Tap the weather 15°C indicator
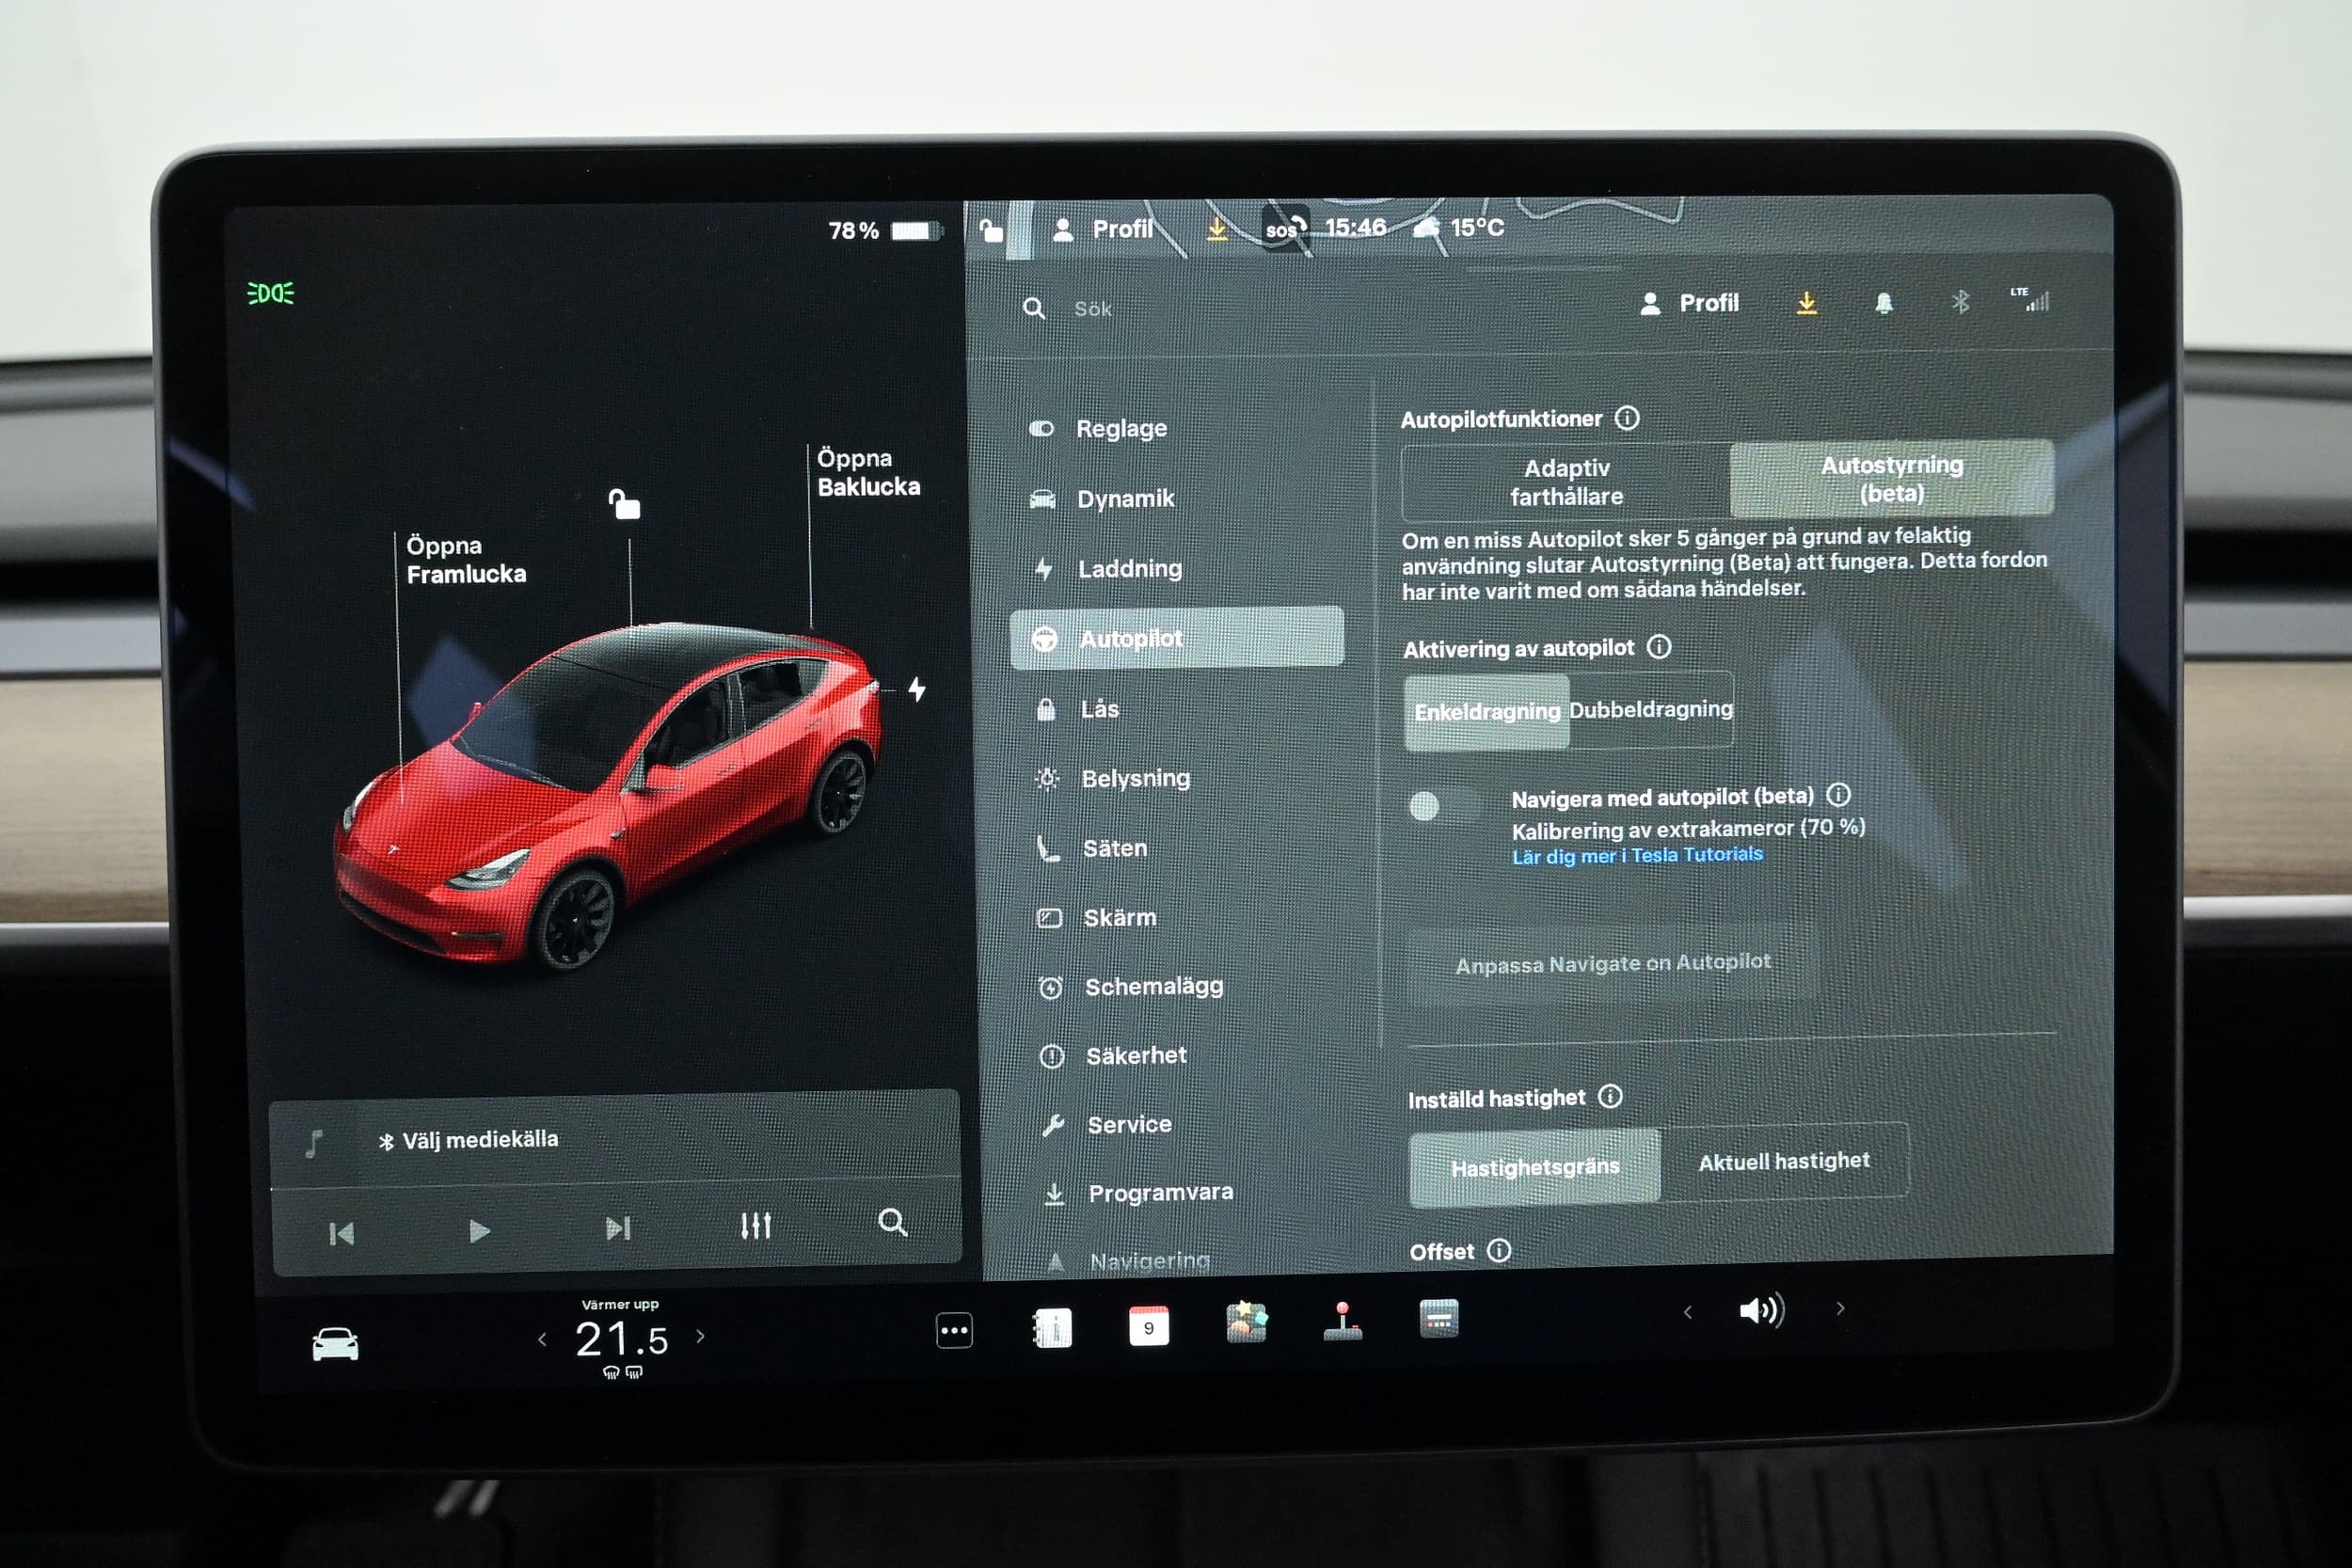 pos(1459,227)
